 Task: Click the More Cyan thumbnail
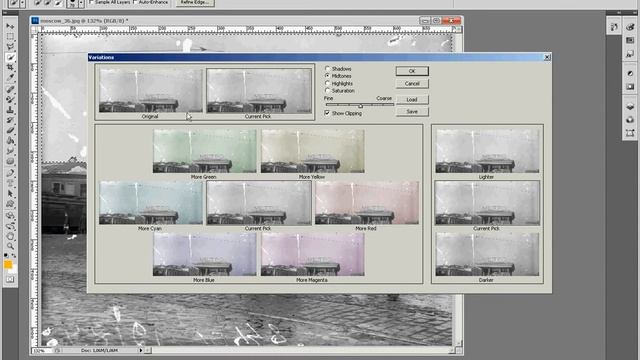point(151,203)
